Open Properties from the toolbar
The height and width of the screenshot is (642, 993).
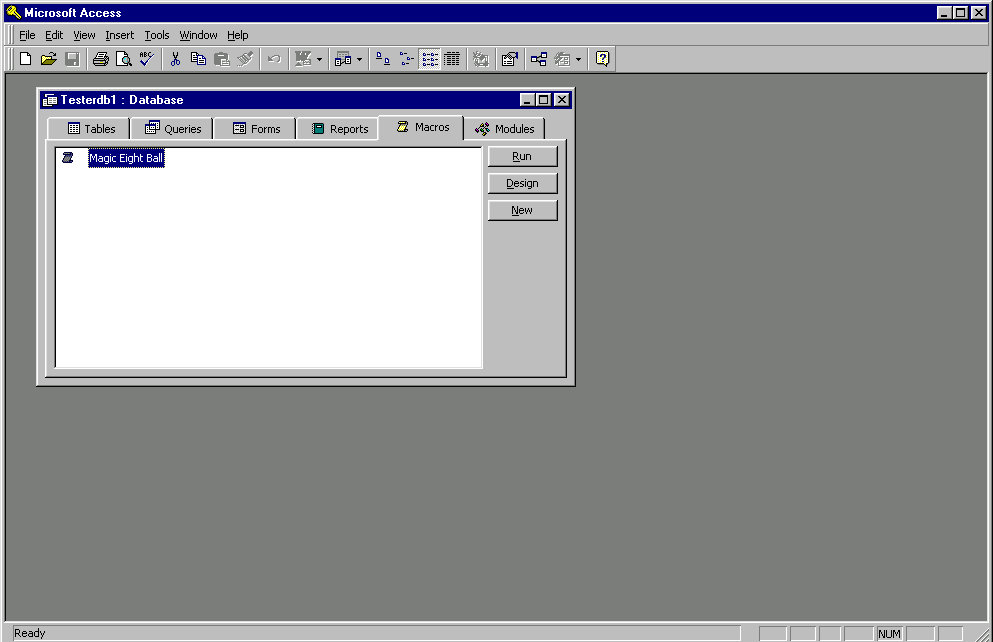click(x=509, y=59)
